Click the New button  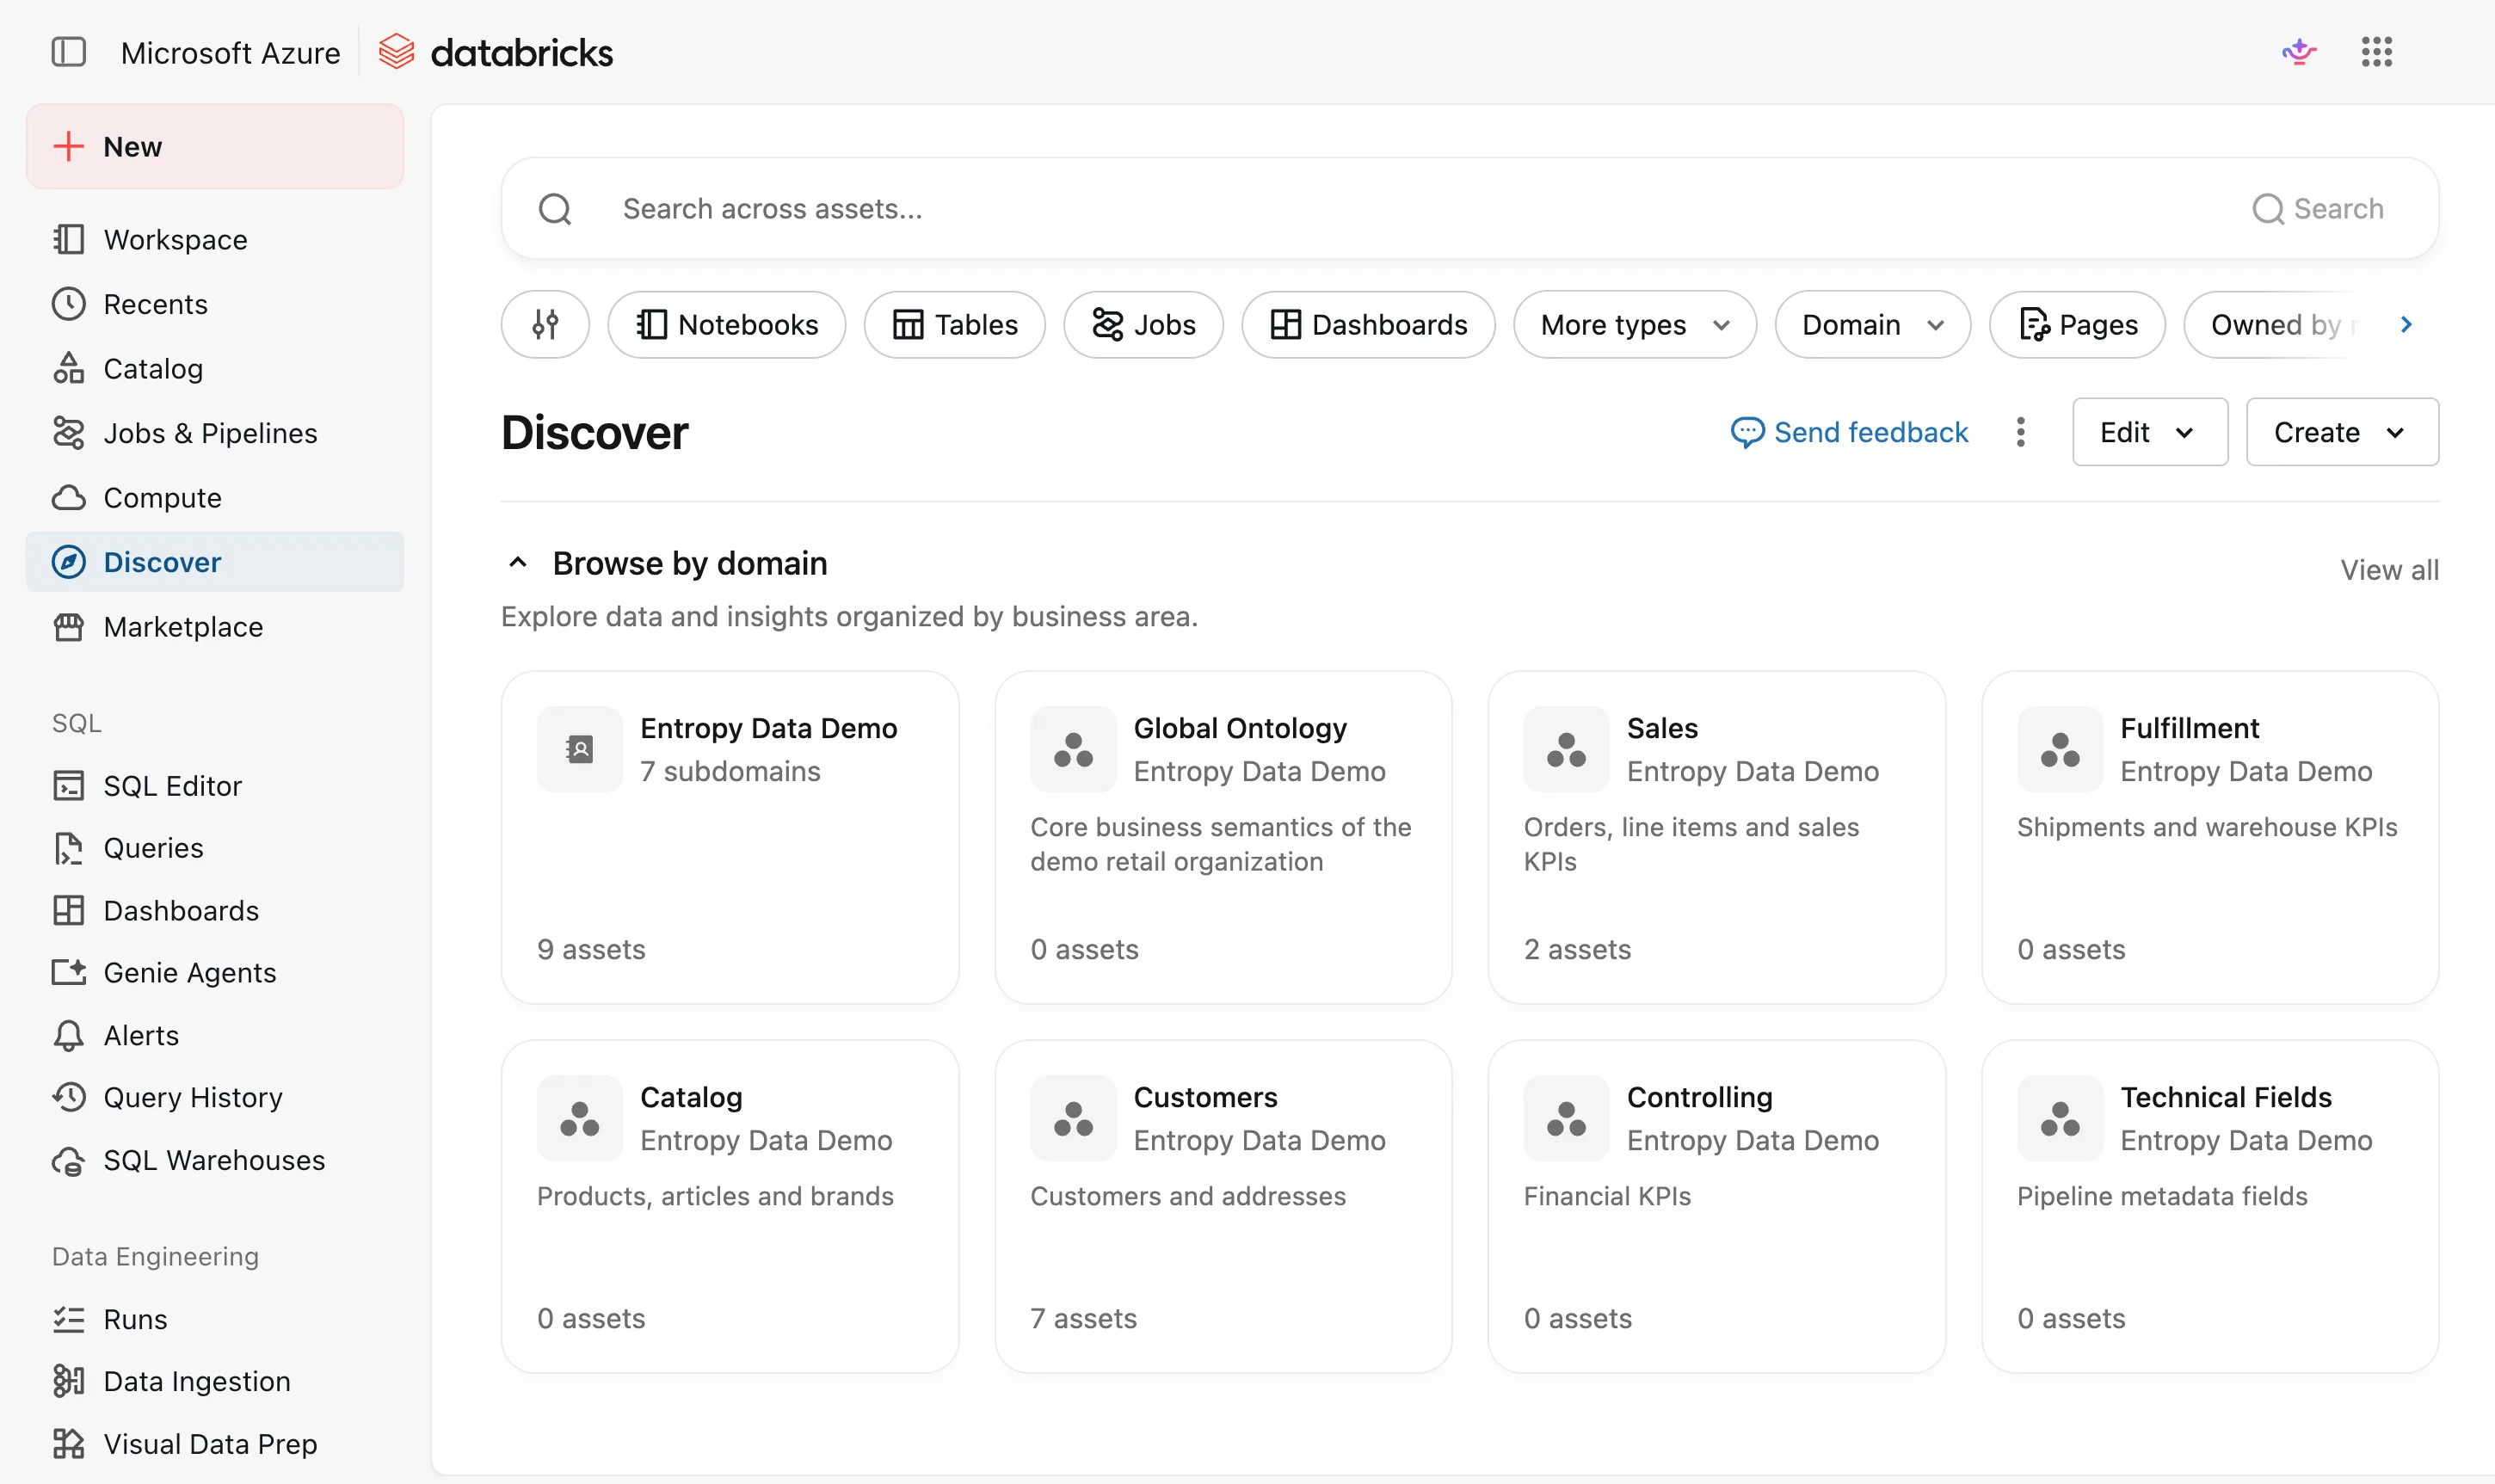click(x=215, y=146)
